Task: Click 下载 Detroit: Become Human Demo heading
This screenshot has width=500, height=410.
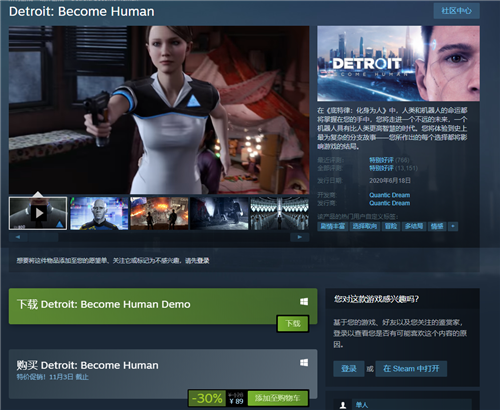Action: pyautogui.click(x=104, y=304)
